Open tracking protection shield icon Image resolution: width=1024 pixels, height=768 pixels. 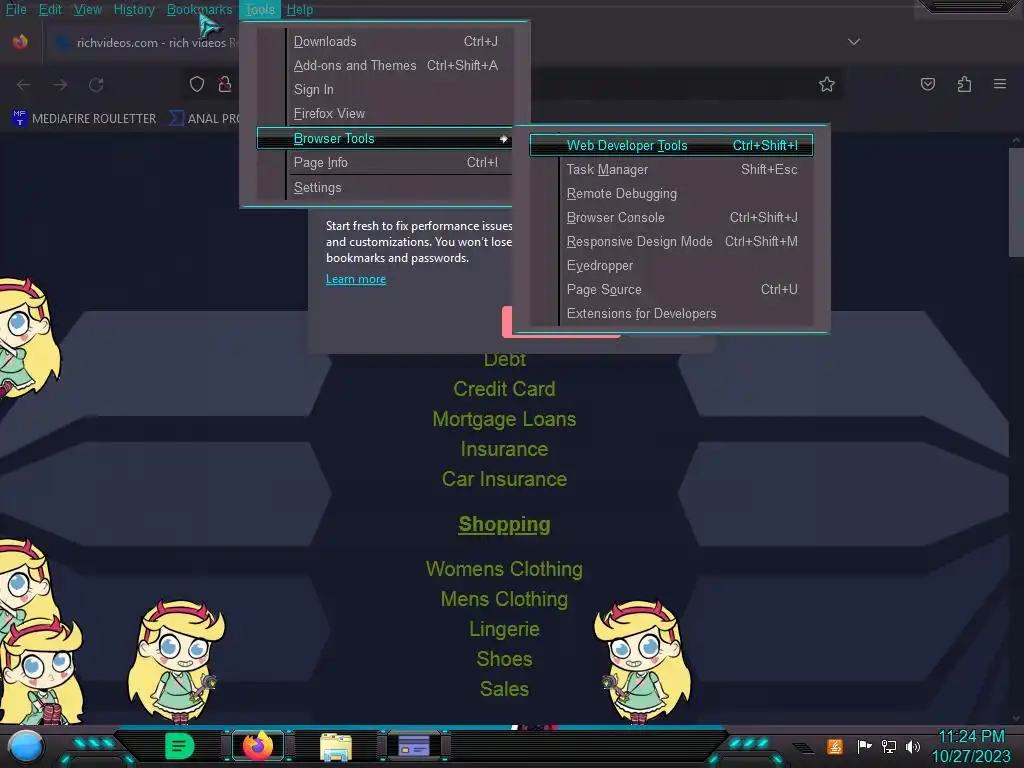[x=197, y=84]
